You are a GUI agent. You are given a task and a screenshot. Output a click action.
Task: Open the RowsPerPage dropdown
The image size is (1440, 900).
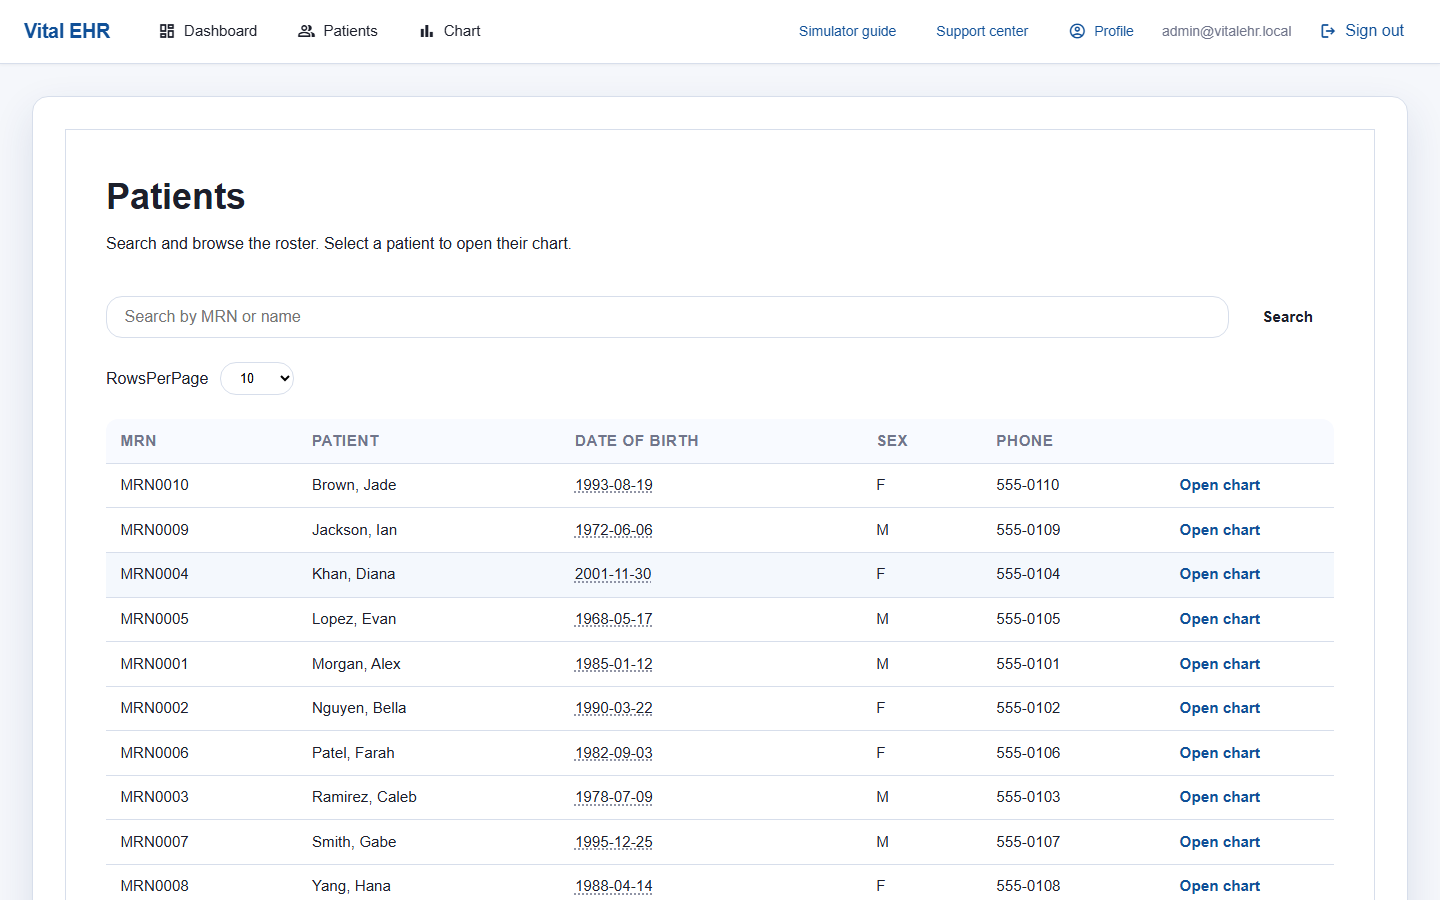pos(257,378)
